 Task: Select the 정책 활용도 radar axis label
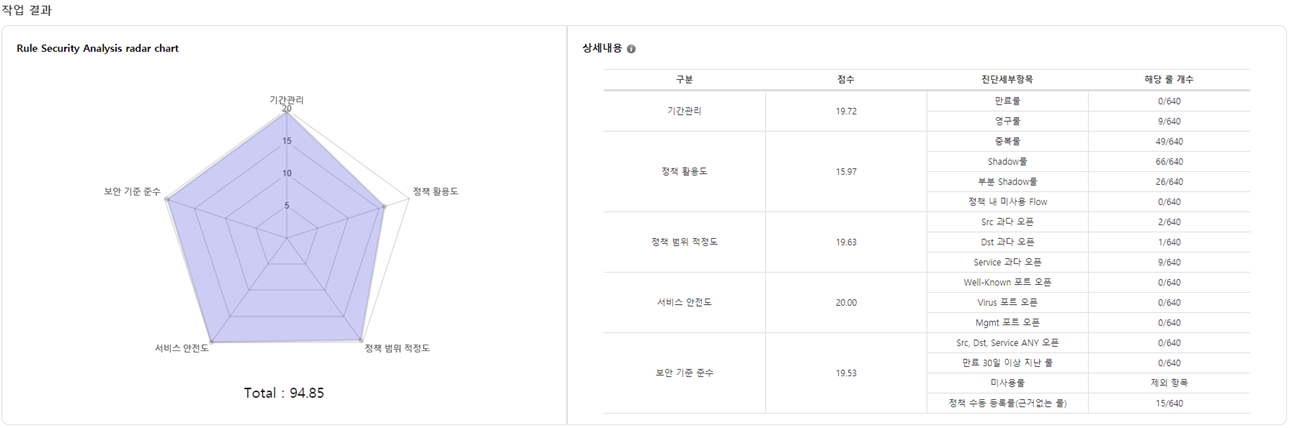pyautogui.click(x=436, y=190)
